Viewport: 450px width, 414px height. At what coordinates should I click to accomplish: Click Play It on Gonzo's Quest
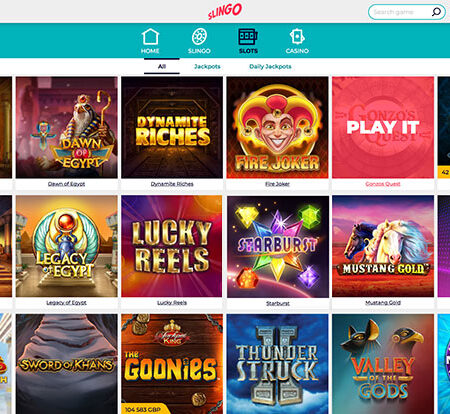383,127
